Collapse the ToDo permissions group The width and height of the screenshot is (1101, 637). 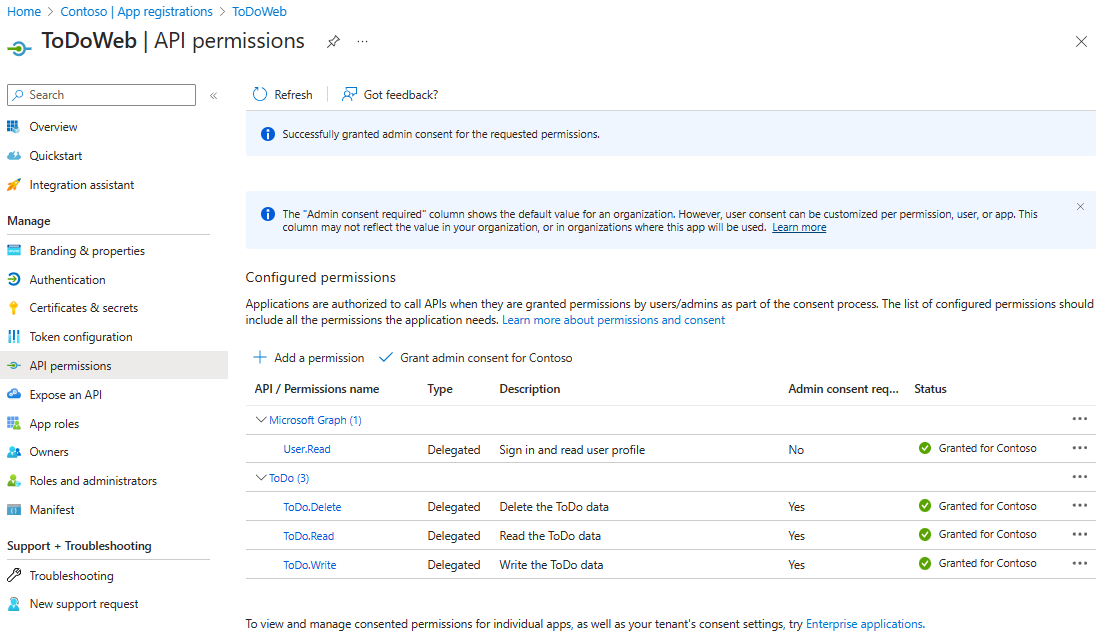point(261,478)
